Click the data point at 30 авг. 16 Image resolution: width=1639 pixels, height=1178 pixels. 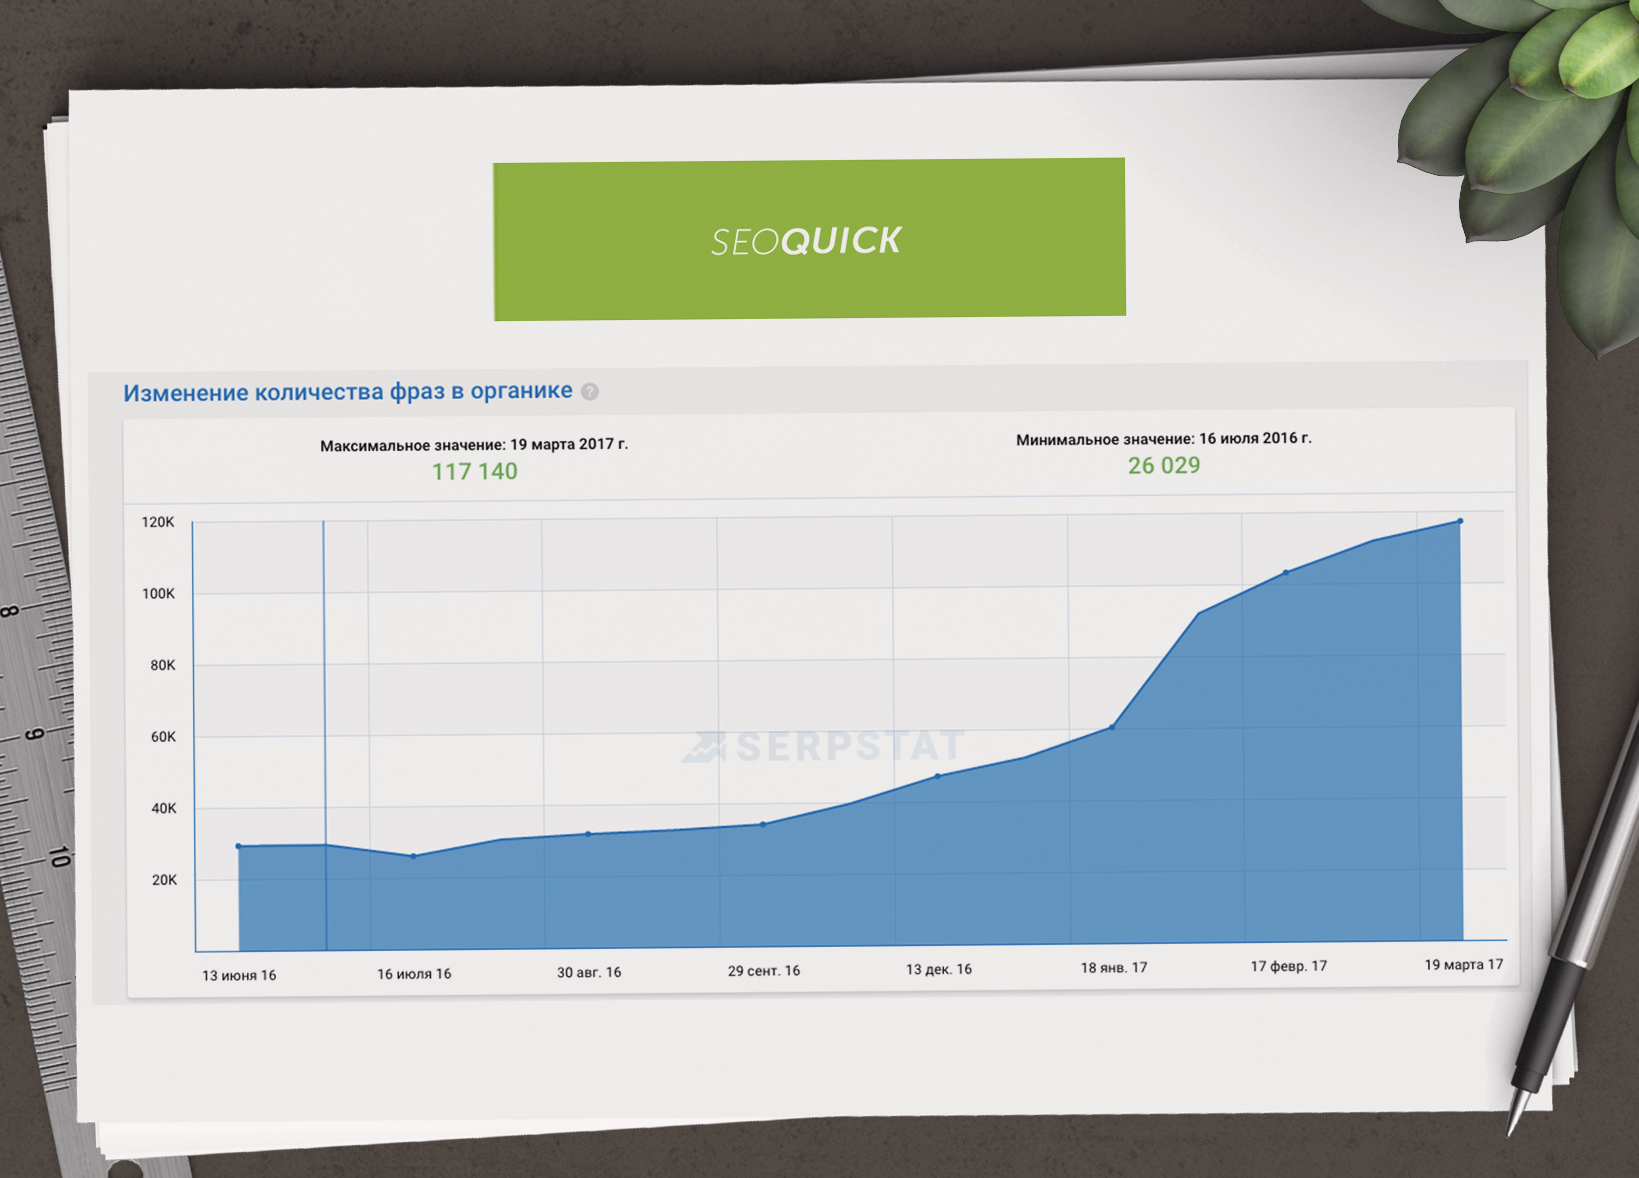(x=588, y=834)
